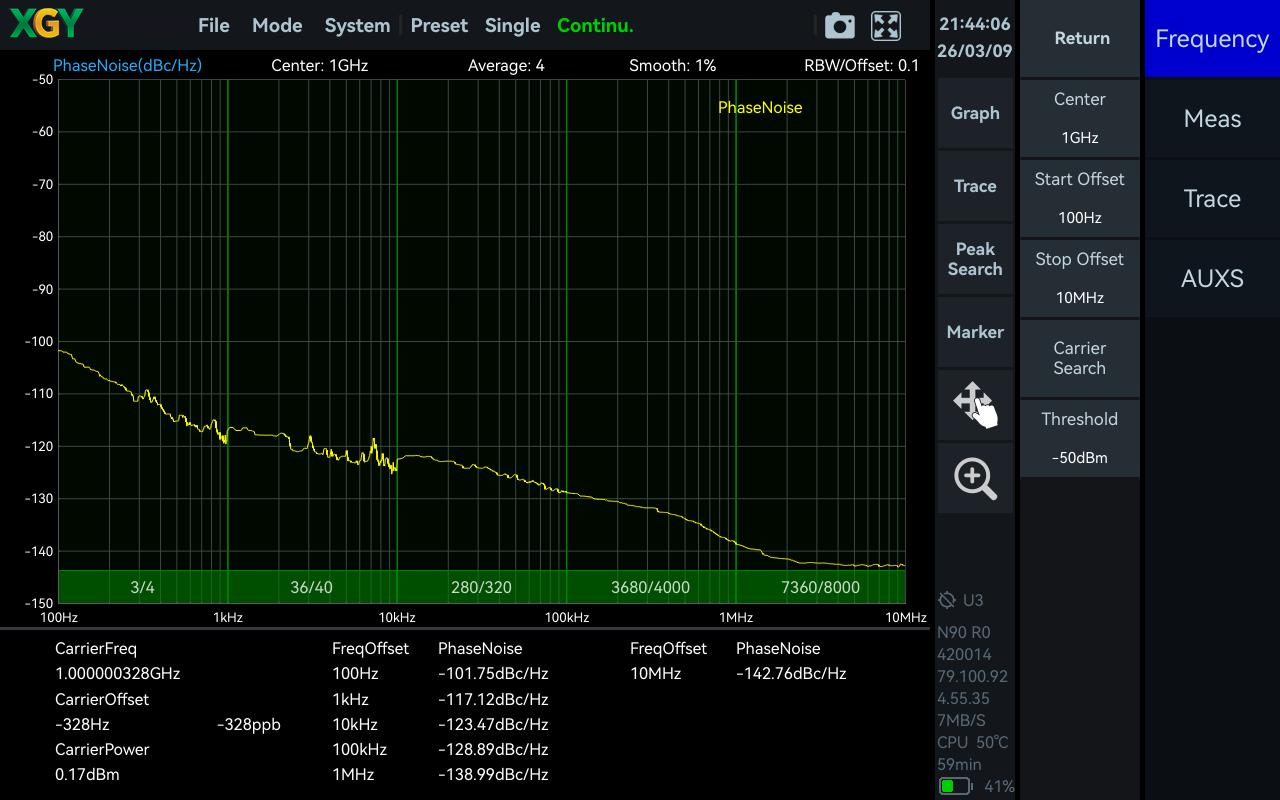The height and width of the screenshot is (800, 1280).
Task: Edit the Start Offset 100Hz value
Action: 1080,198
